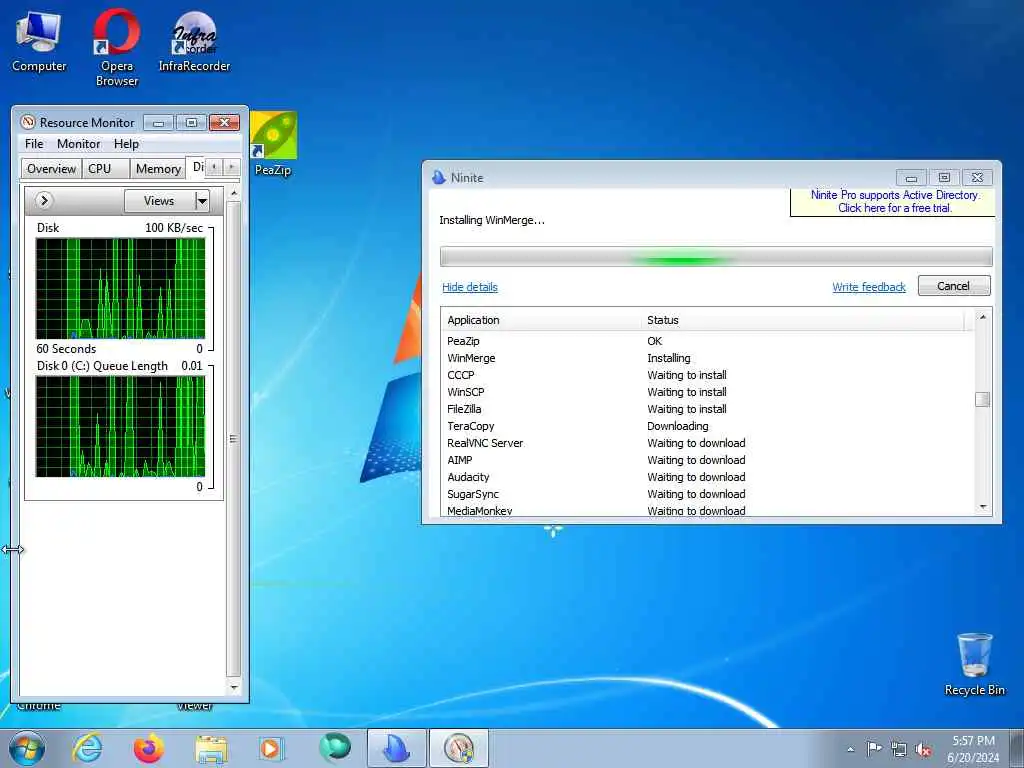Open the Computer desktop icon
1024x768 pixels.
coord(39,40)
